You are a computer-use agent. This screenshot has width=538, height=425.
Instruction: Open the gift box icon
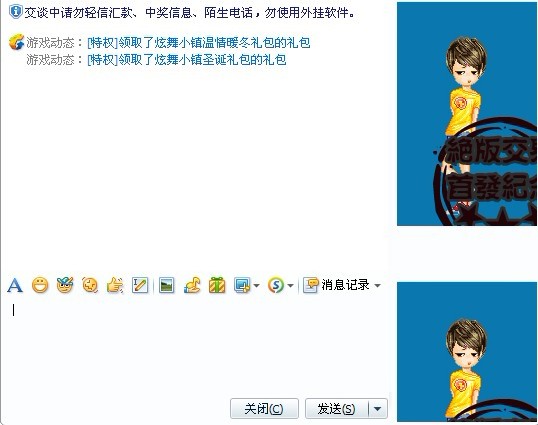217,285
